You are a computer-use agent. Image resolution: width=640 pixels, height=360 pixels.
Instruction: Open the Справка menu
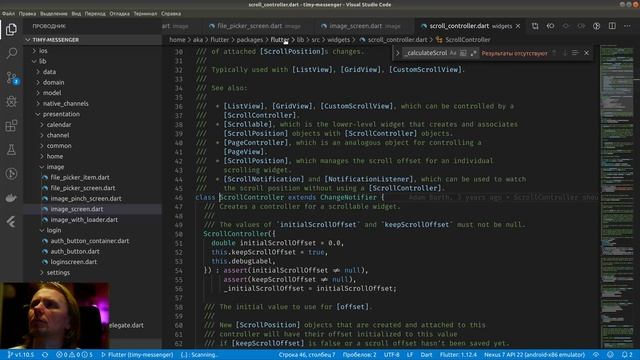click(171, 13)
